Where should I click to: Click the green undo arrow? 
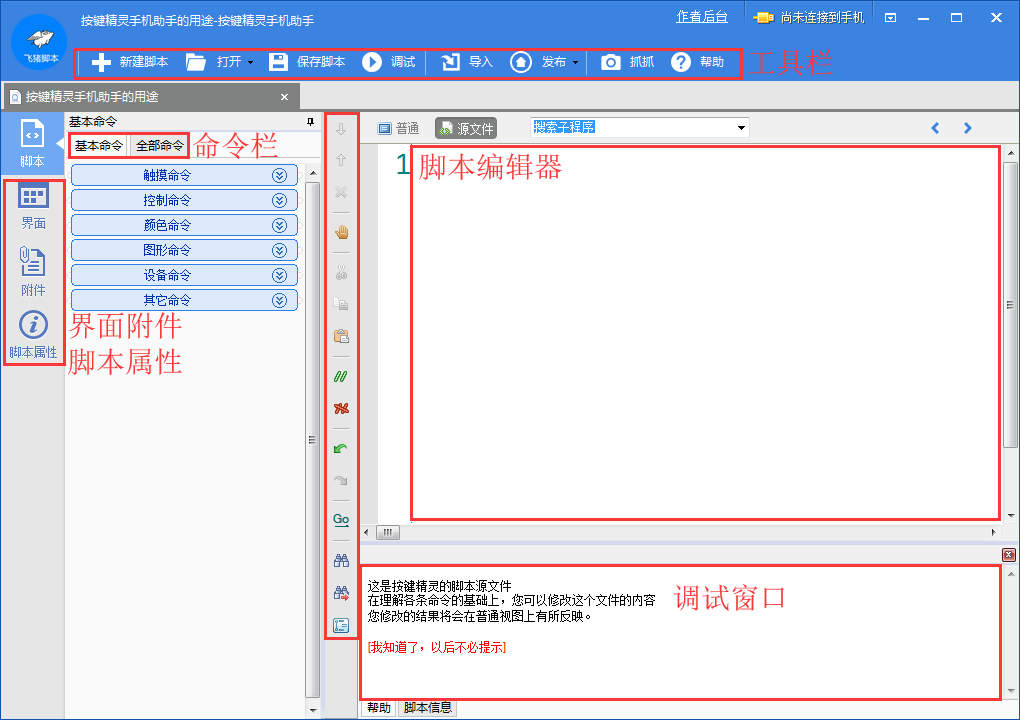[341, 448]
